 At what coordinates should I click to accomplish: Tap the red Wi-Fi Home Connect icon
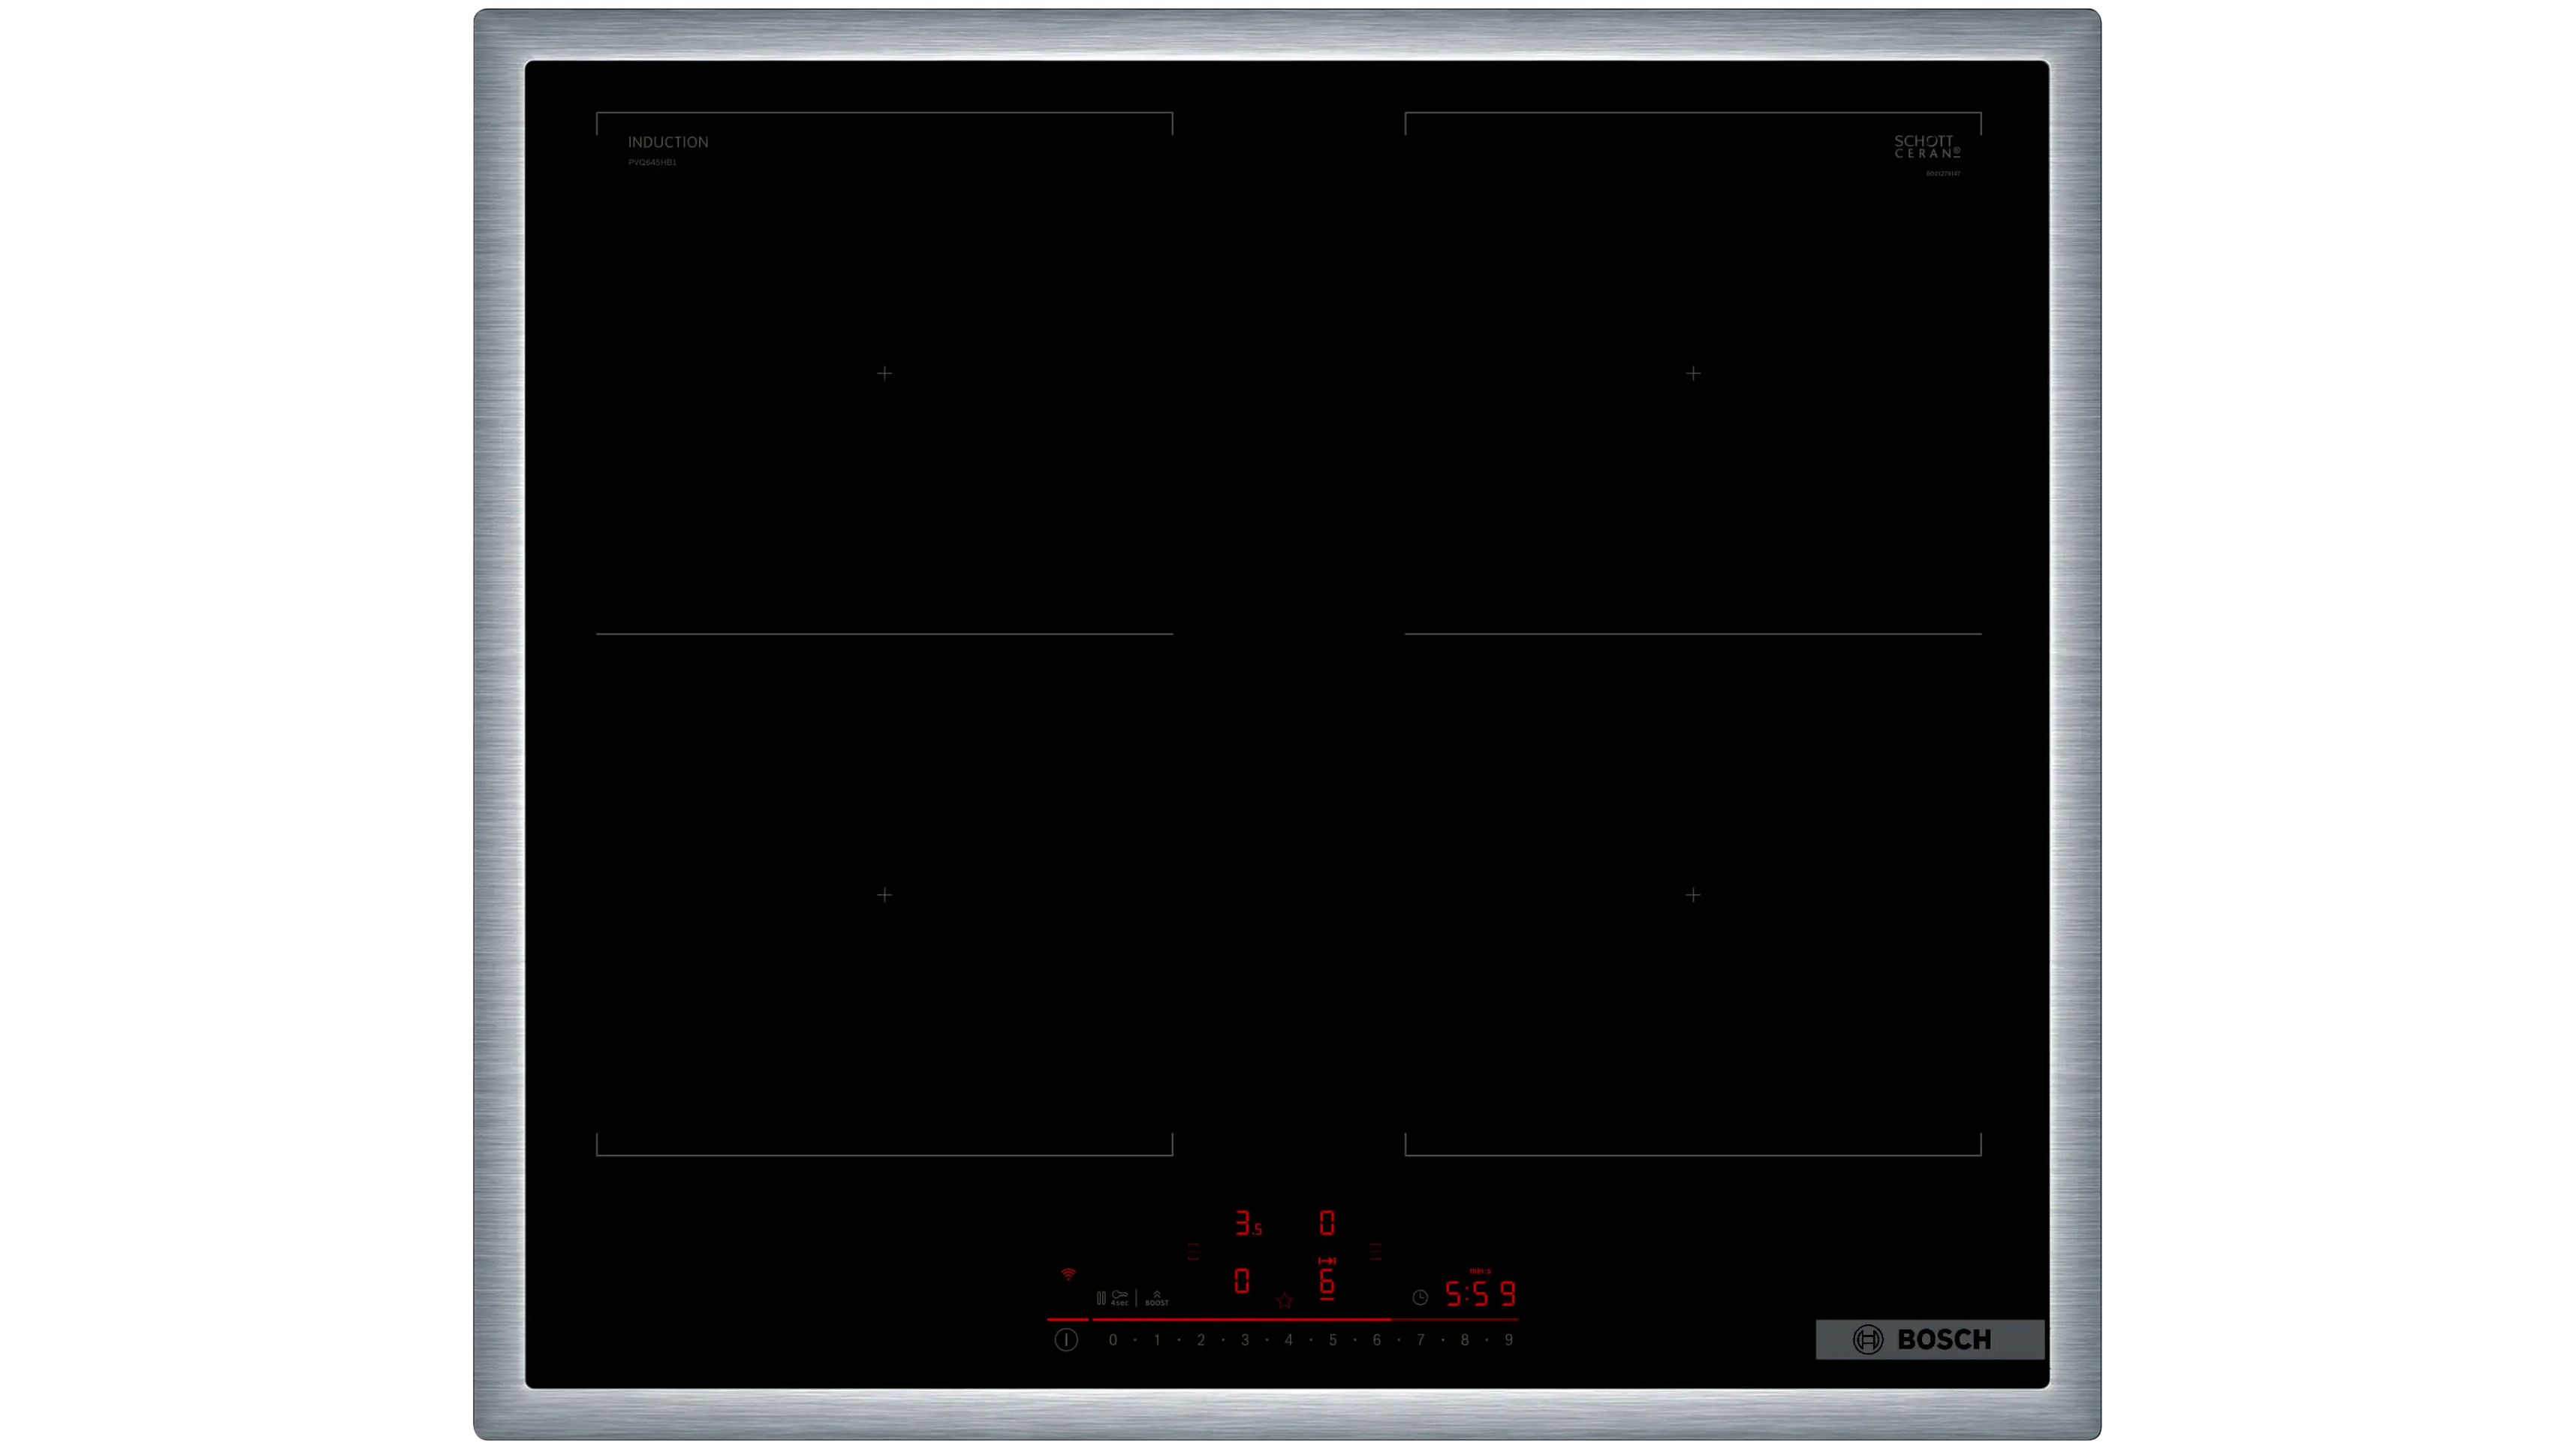(1068, 1274)
